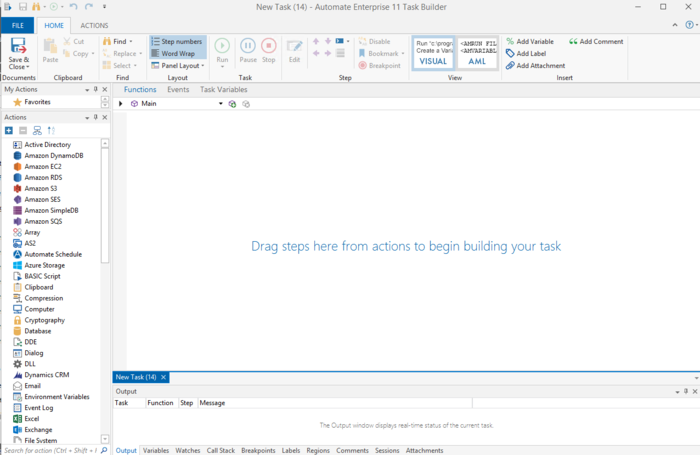Screen dimensions: 700x455
Task: Expand the Main function triangle
Action: [121, 104]
